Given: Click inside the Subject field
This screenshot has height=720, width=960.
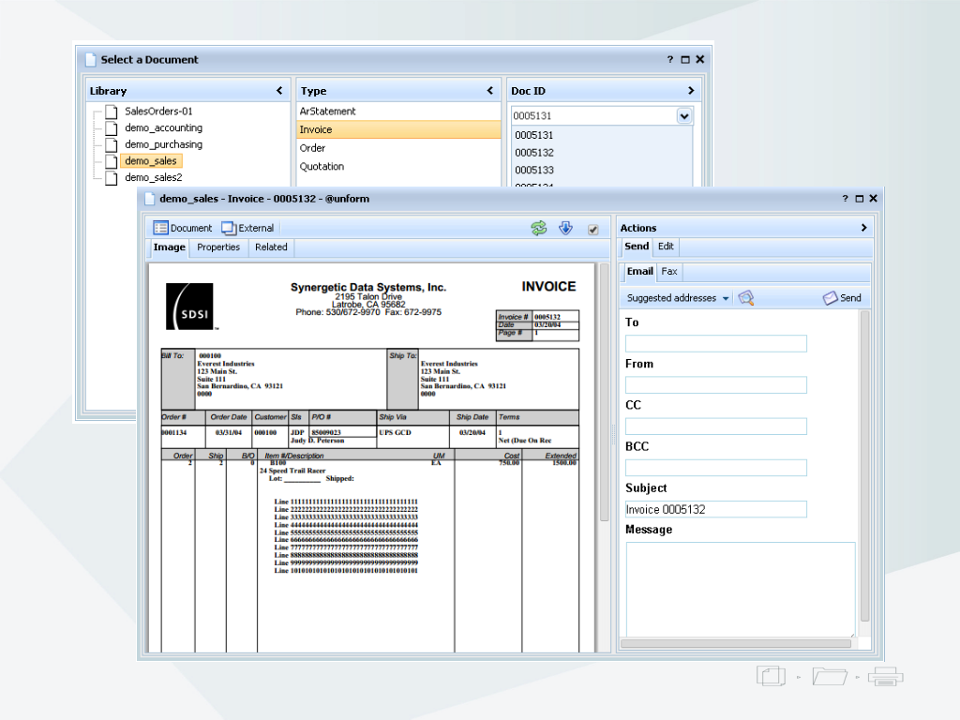Looking at the screenshot, I should 715,509.
